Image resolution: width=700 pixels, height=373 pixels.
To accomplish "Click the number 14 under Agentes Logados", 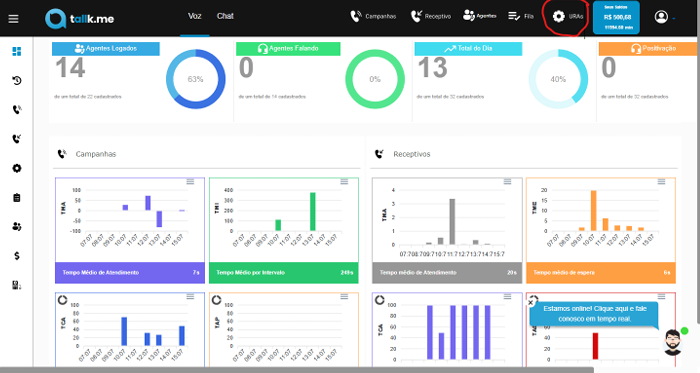I will [x=70, y=68].
